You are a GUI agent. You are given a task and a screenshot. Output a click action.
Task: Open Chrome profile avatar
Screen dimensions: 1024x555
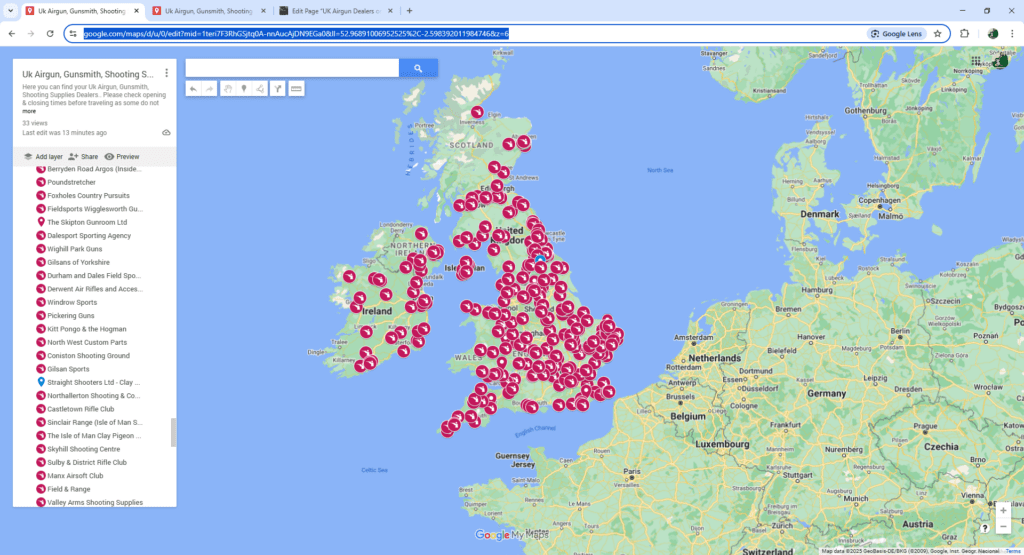coord(993,34)
